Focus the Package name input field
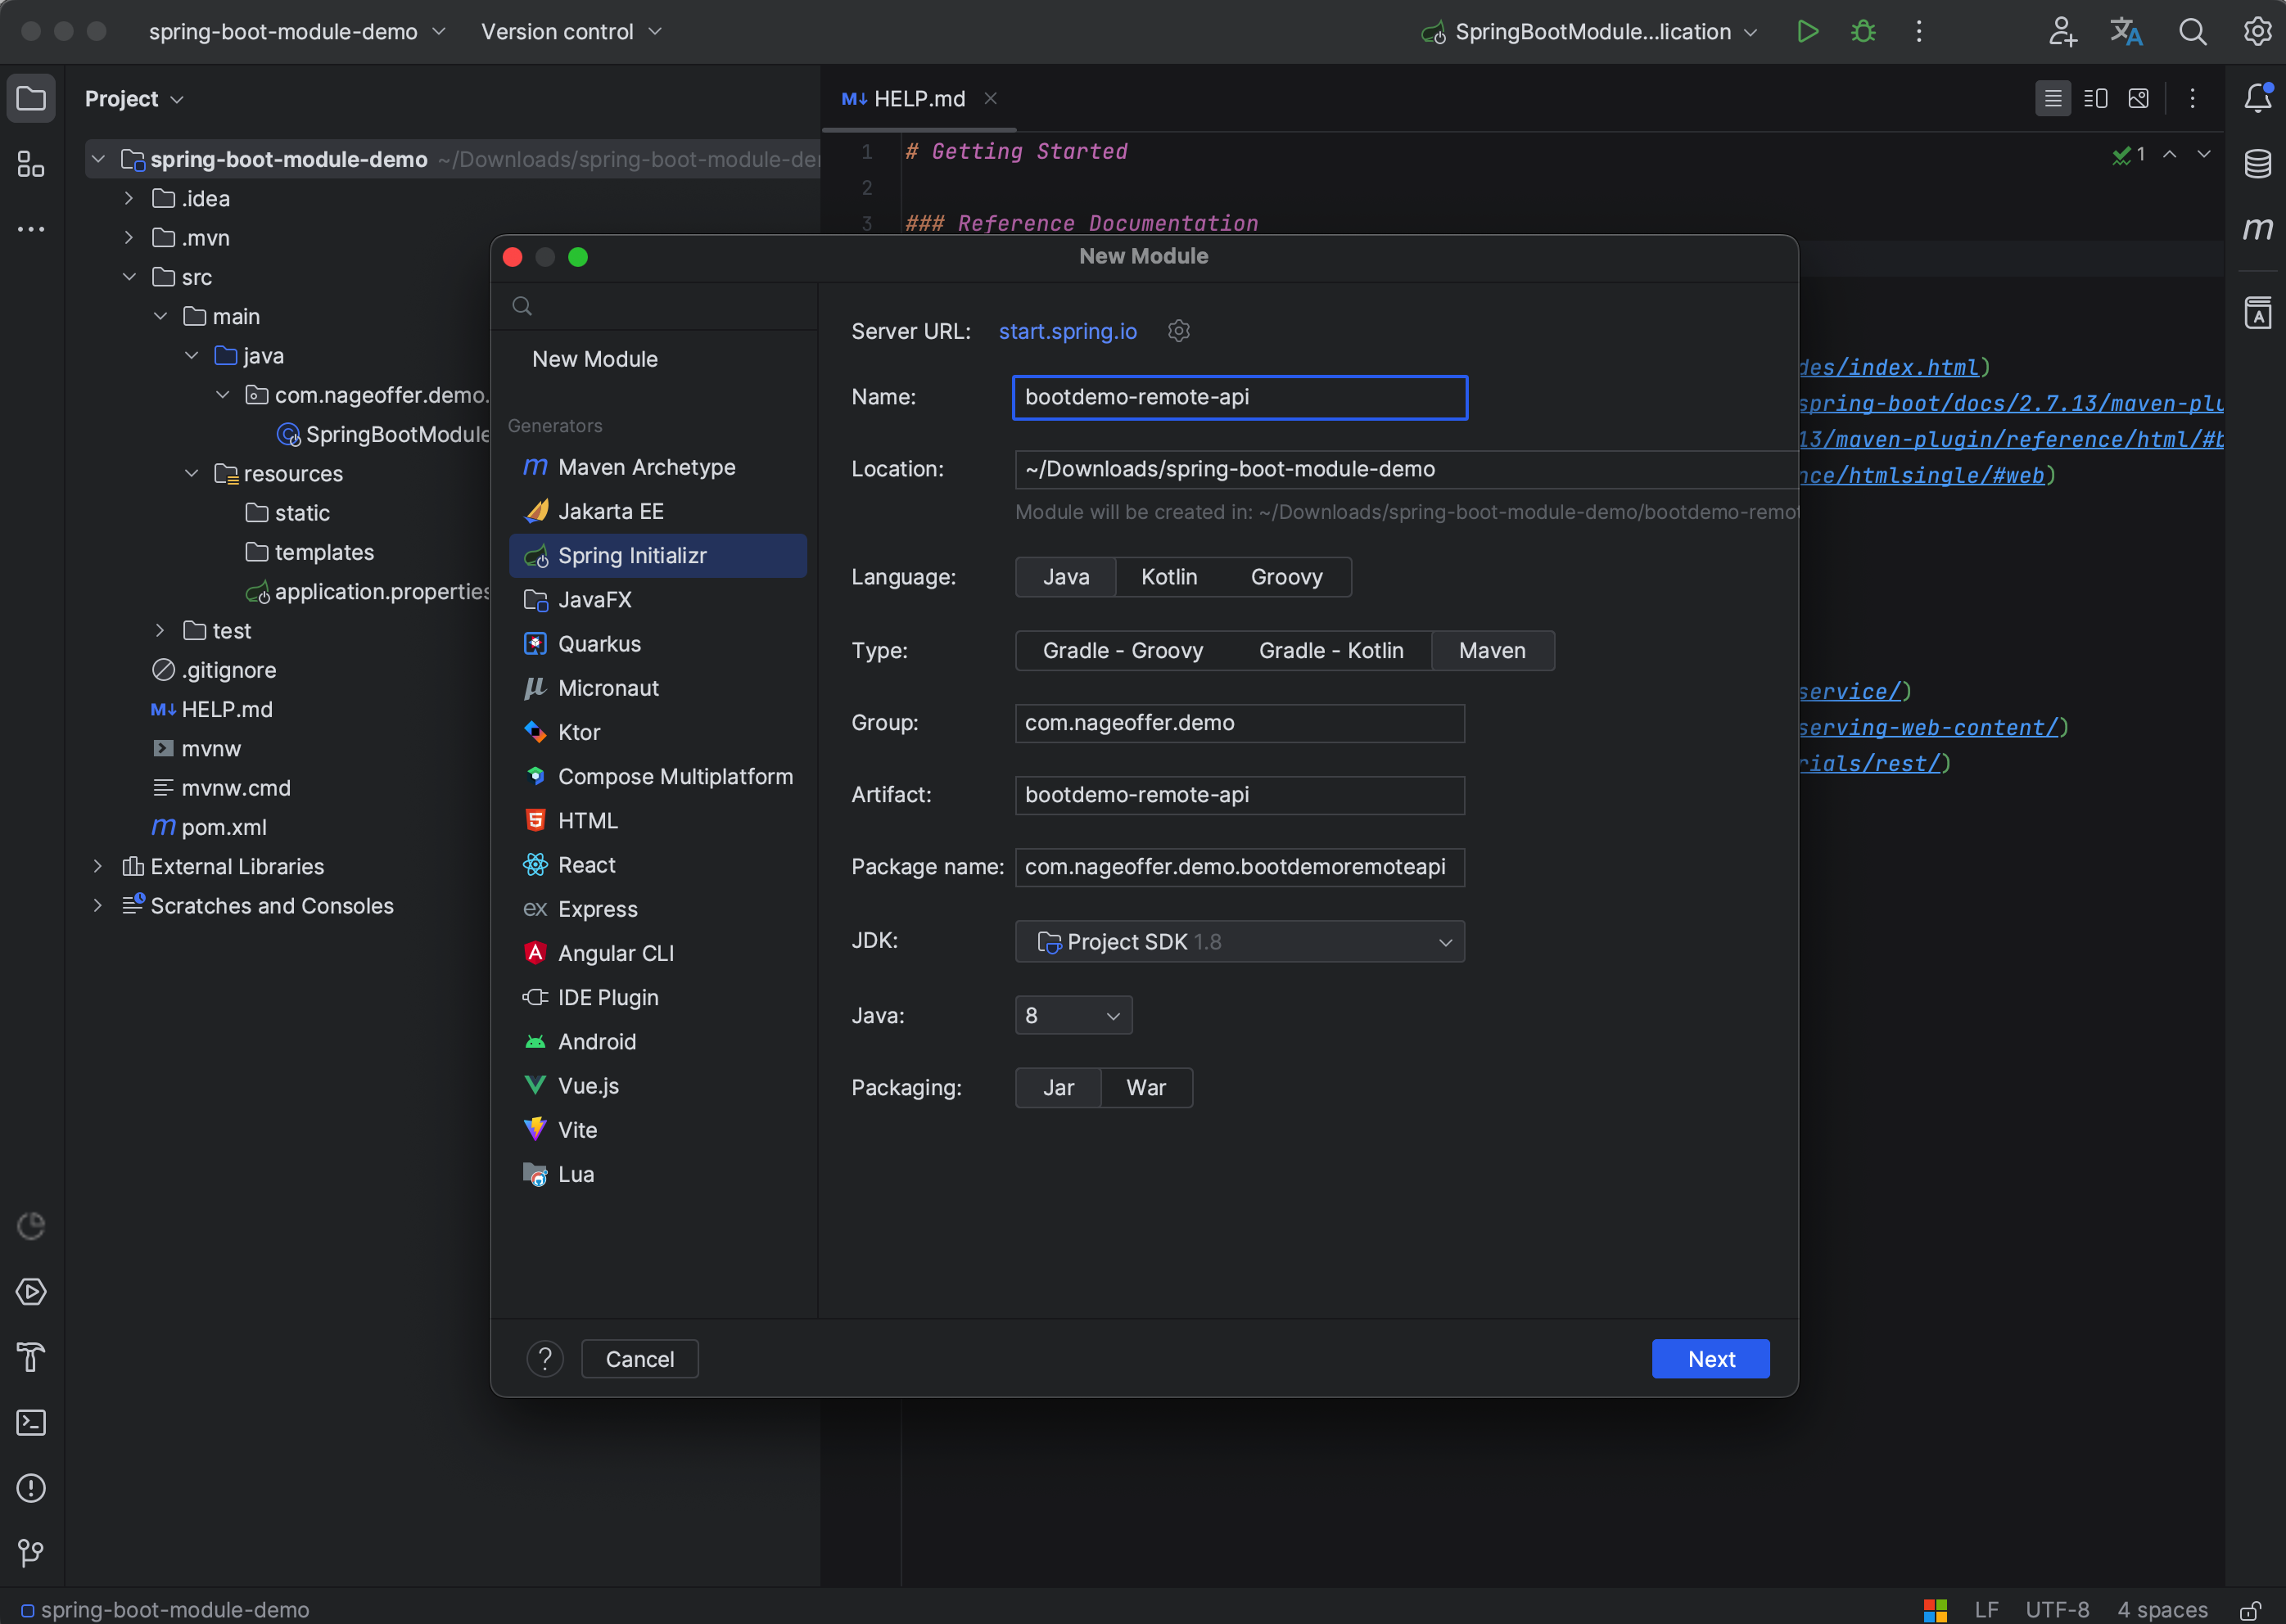The height and width of the screenshot is (1624, 2286). (x=1239, y=867)
